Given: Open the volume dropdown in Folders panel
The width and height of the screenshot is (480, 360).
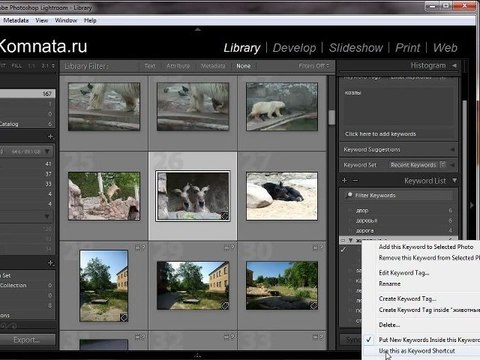Looking at the screenshot, I should (x=47, y=152).
